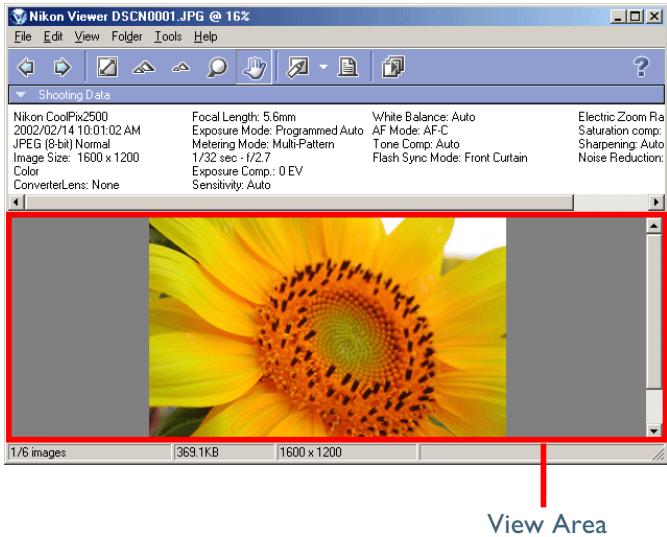Open the Tools menu
667x537 pixels.
(x=168, y=37)
